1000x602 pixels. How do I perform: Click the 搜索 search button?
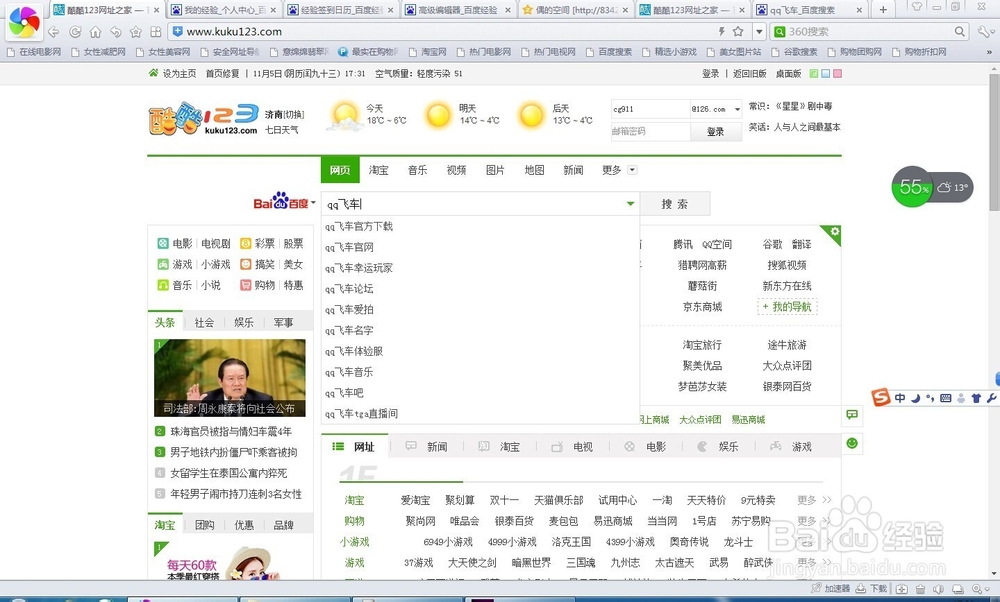[675, 203]
